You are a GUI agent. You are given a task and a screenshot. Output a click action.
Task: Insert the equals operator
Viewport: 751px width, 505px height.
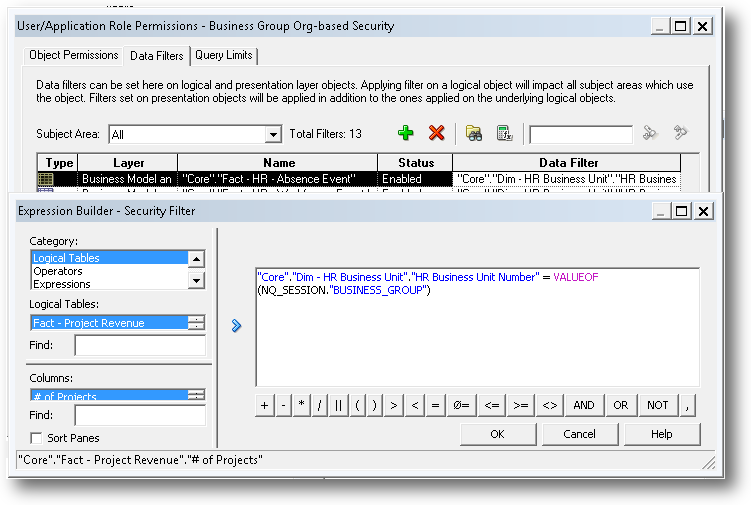tap(435, 405)
